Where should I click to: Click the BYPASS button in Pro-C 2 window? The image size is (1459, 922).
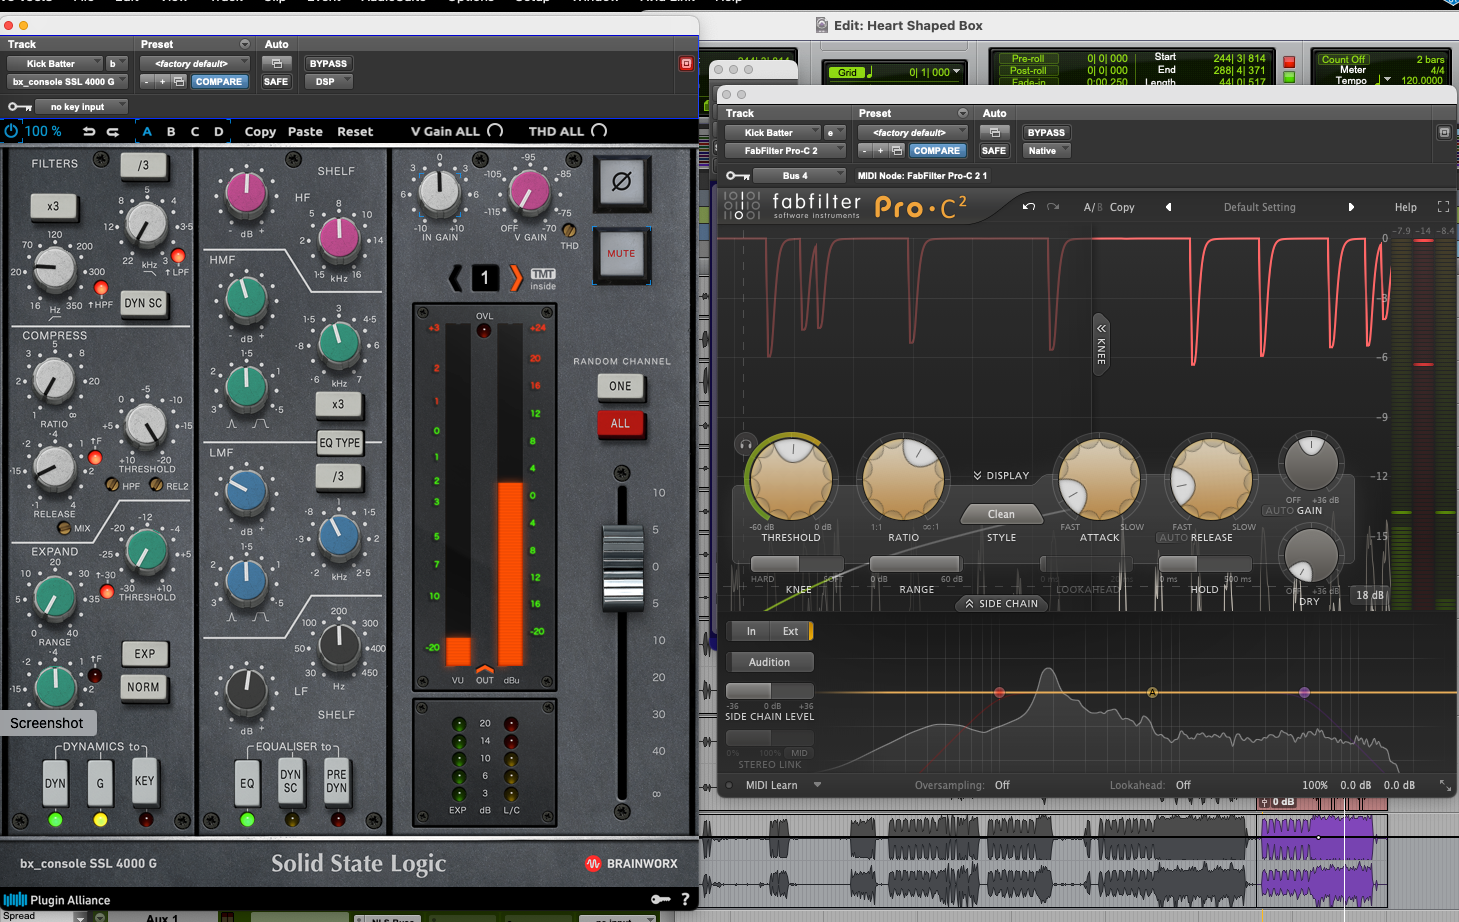1046,132
